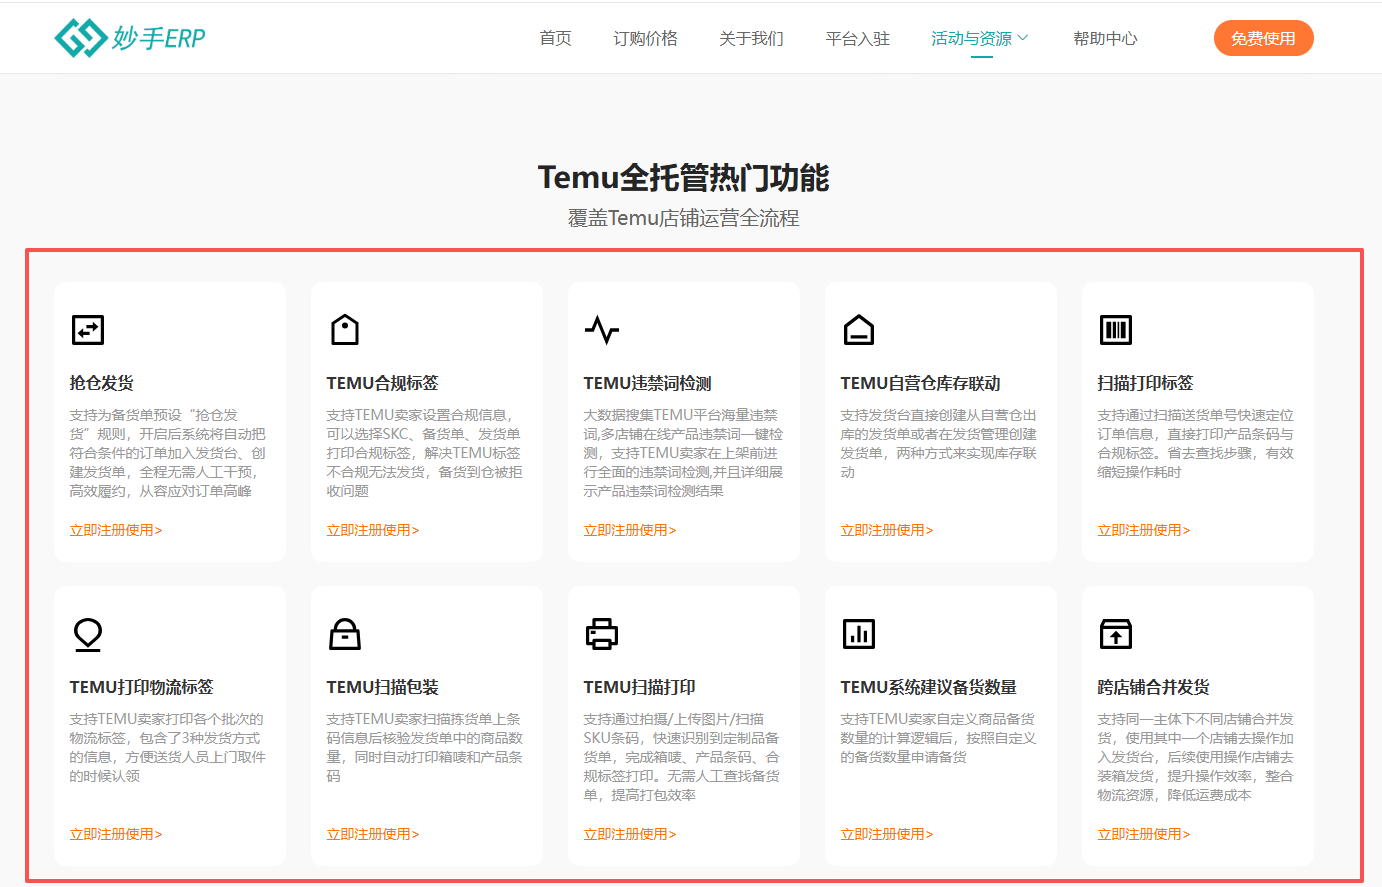Open 关于我们 in the top navigation
This screenshot has height=887, width=1382.
(751, 38)
